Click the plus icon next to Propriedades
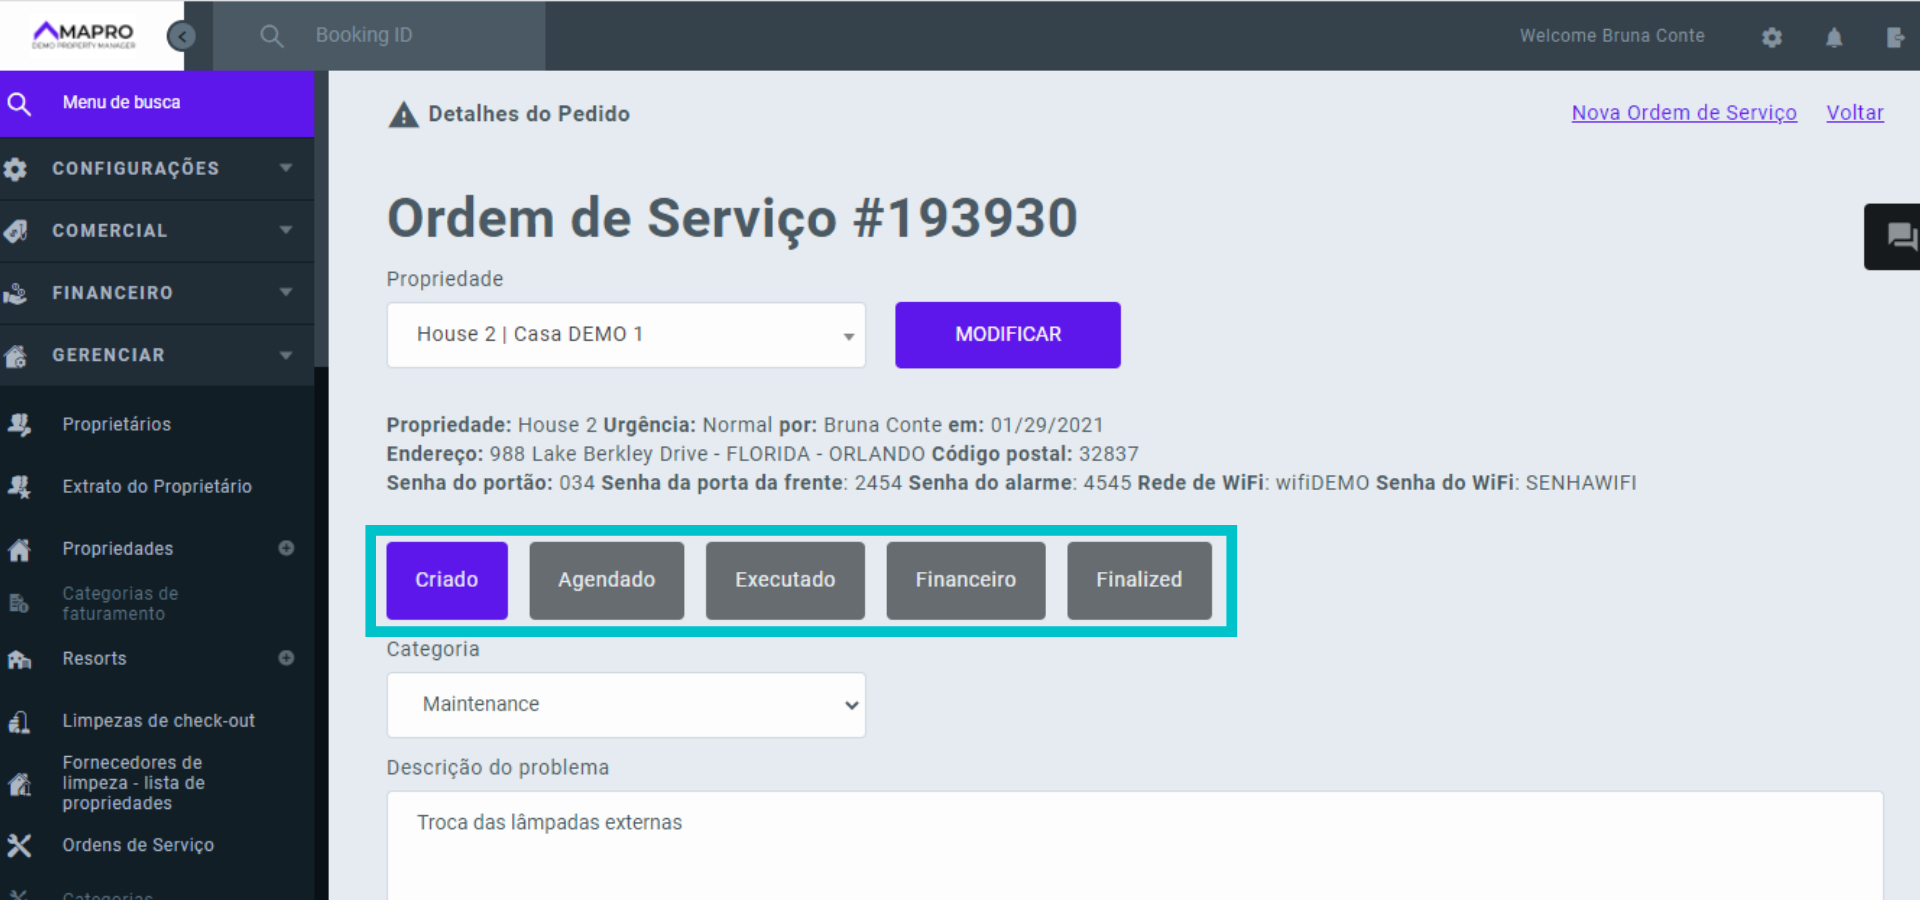The image size is (1920, 900). click(286, 548)
